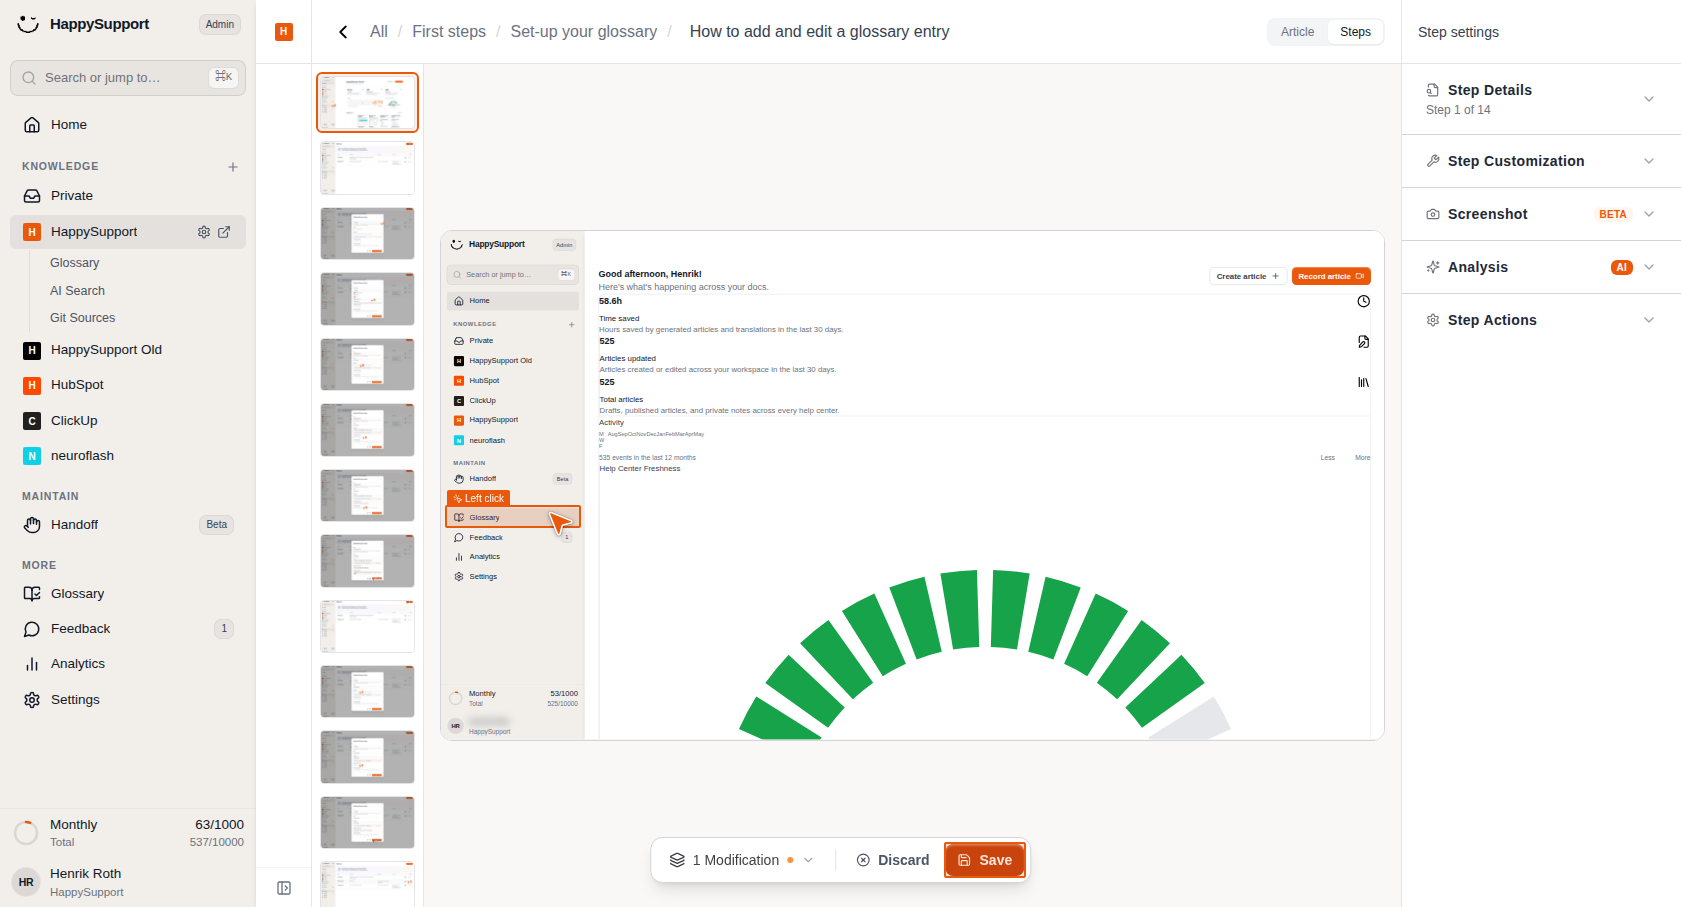Expand the Analysis section
The height and width of the screenshot is (907, 1681).
[x=1649, y=267]
